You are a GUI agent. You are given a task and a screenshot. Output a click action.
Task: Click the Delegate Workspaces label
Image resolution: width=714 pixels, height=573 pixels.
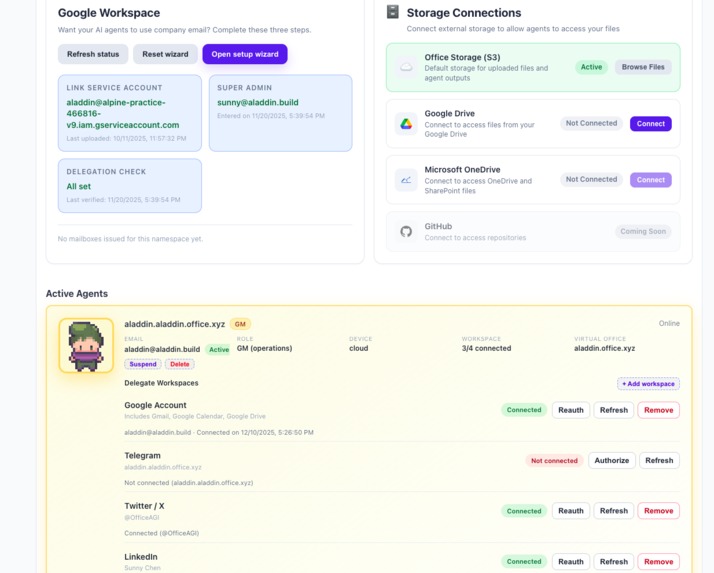pos(161,383)
